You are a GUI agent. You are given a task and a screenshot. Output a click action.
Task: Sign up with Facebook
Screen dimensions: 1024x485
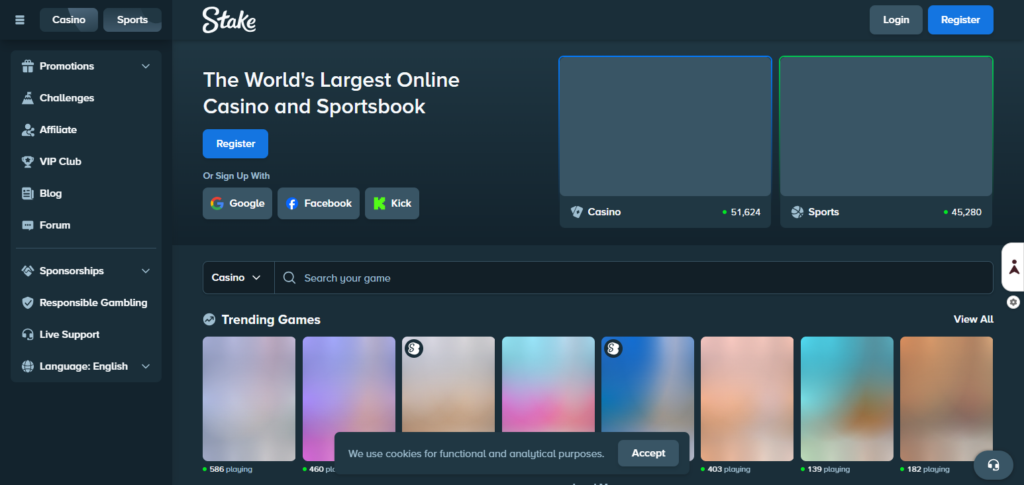coord(319,204)
